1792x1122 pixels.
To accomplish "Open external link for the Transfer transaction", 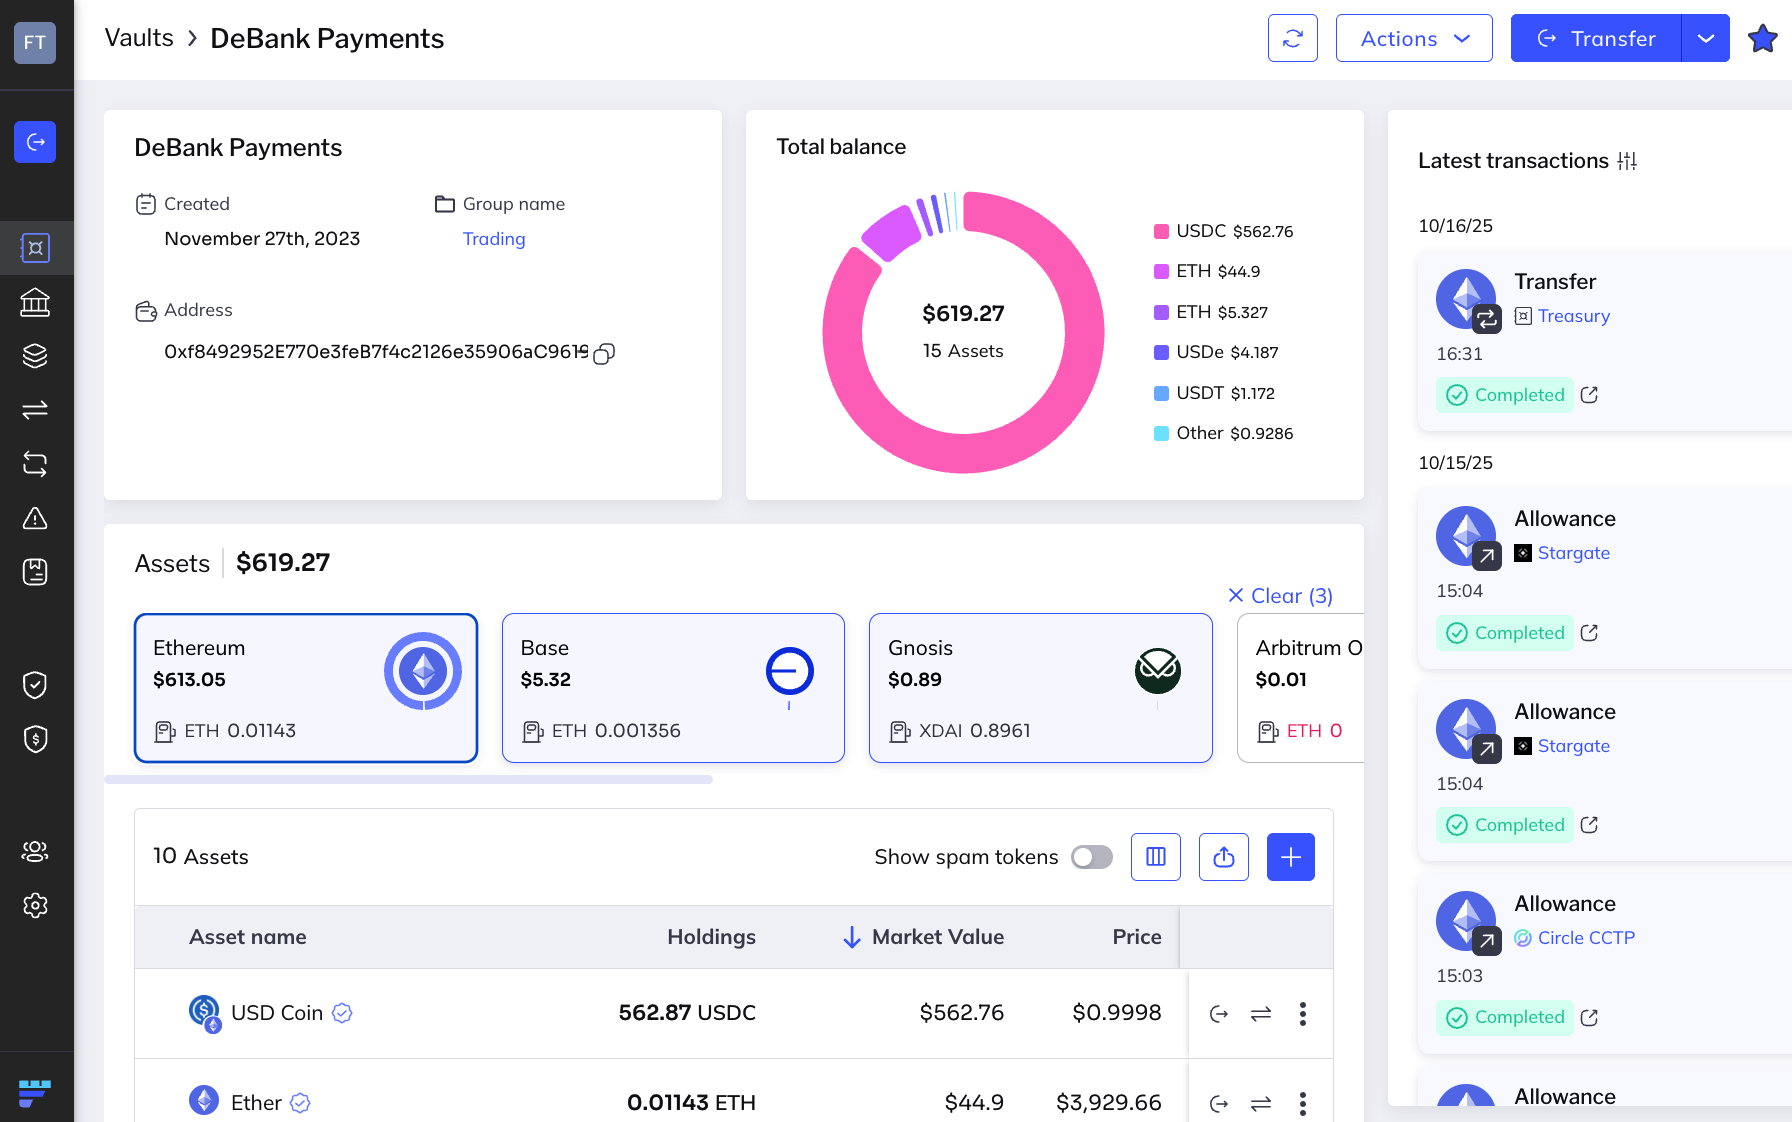I will (1589, 395).
